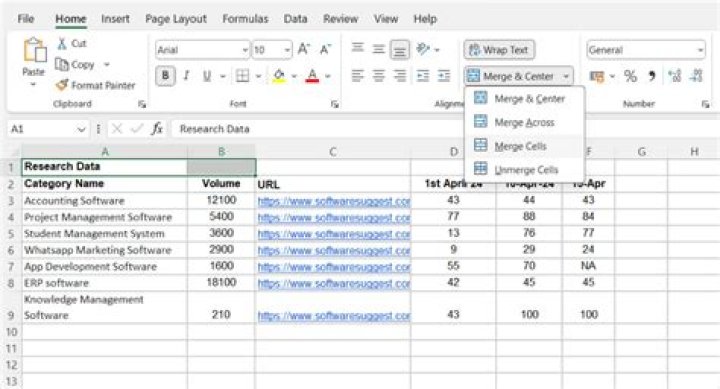The image size is (720, 389).
Task: Choose Merge Cells from the menu
Action: click(x=525, y=146)
